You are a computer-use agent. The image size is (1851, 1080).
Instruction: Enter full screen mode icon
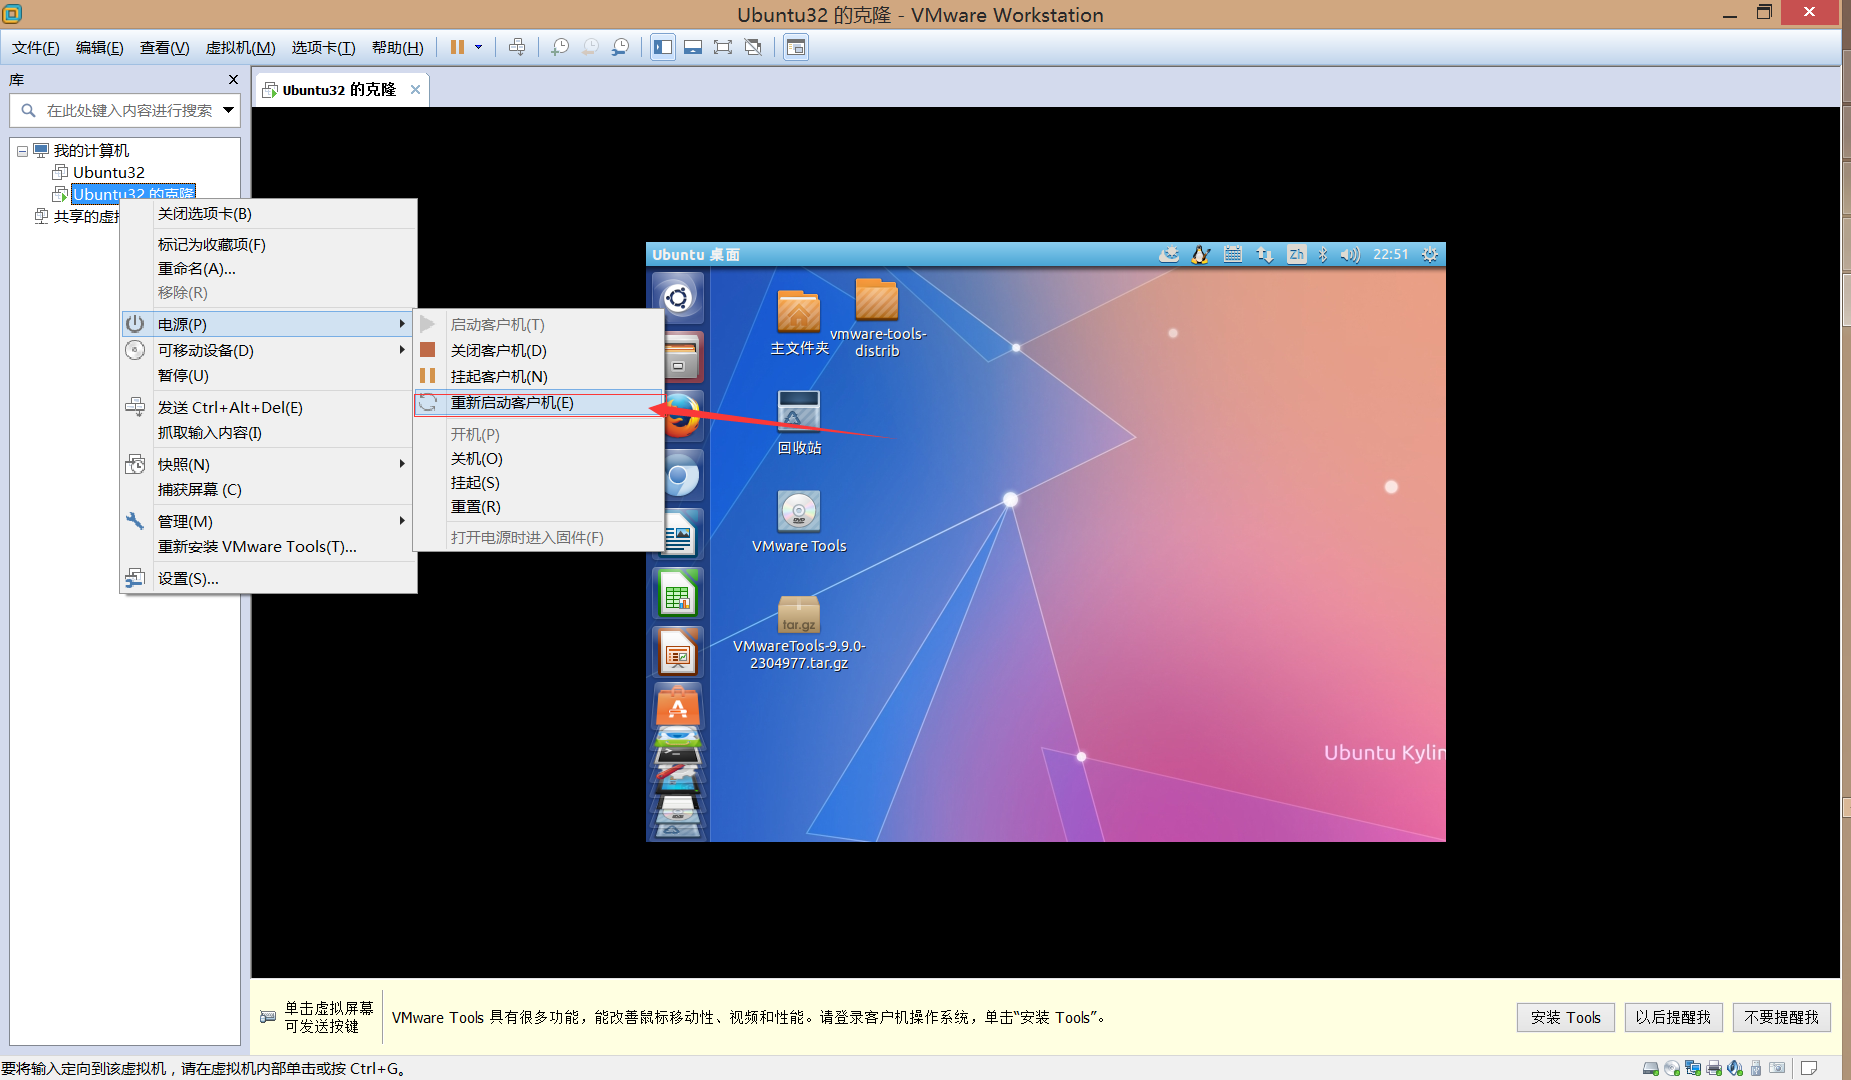pyautogui.click(x=723, y=47)
